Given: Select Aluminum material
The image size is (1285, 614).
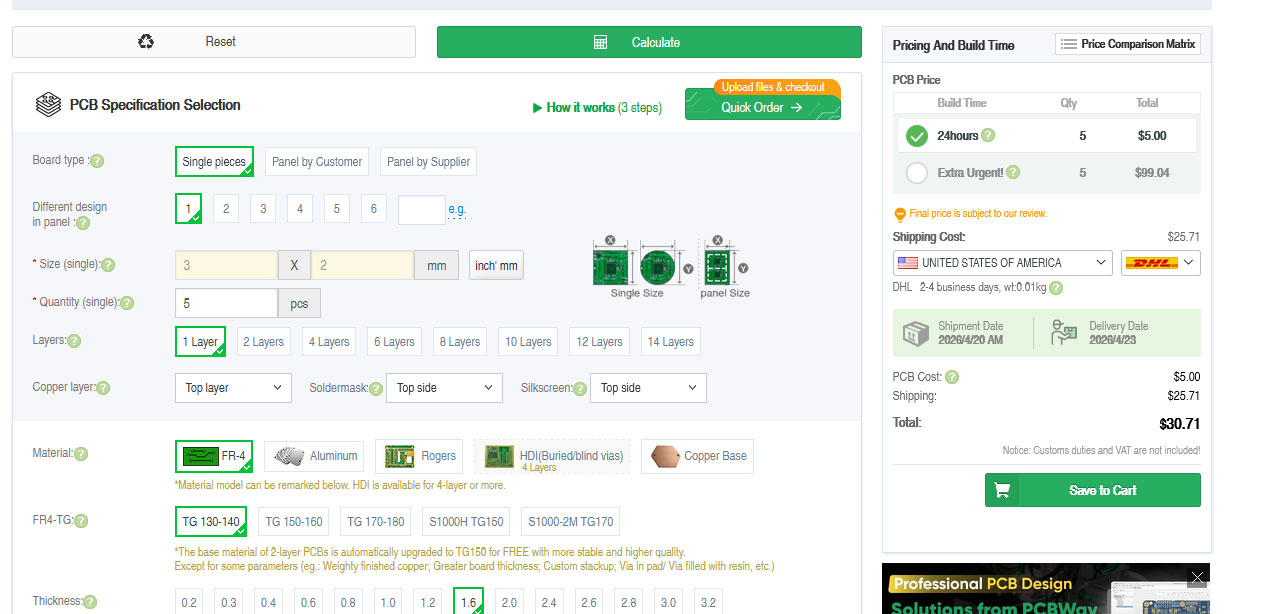Looking at the screenshot, I should [316, 456].
